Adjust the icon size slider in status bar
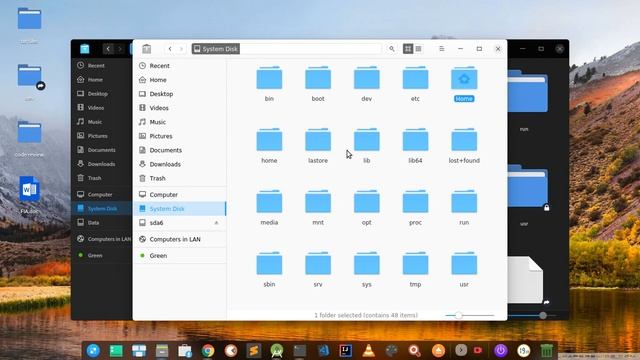This screenshot has width=640, height=360. coord(458,315)
